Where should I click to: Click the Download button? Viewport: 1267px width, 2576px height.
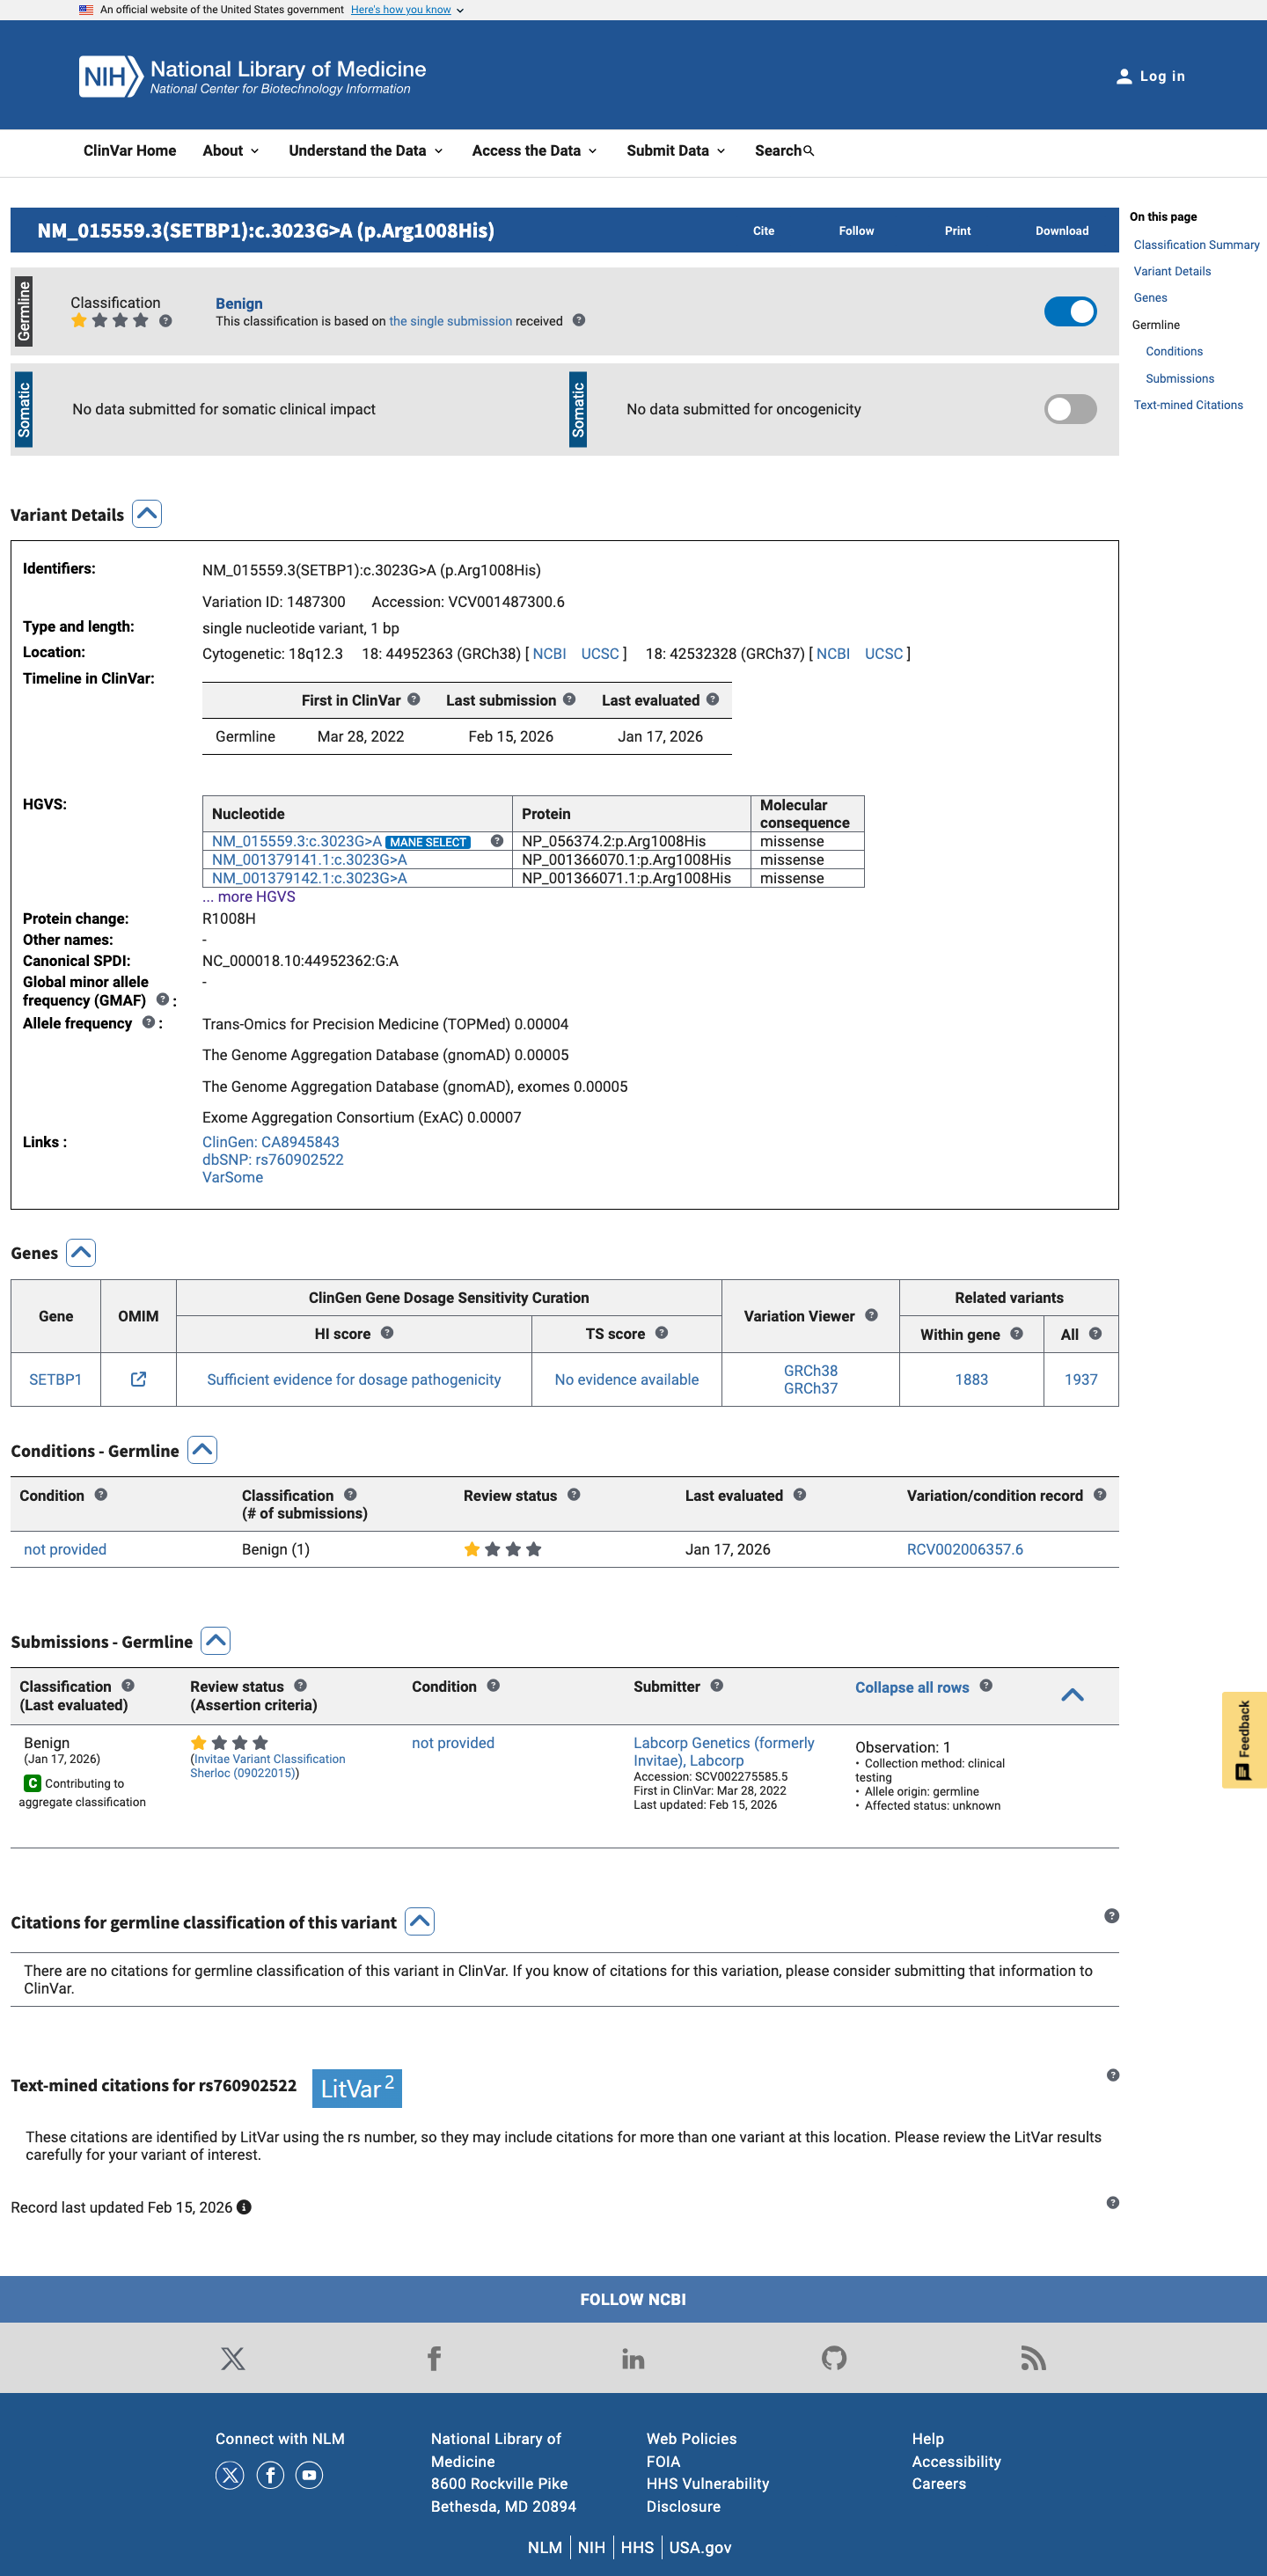[x=1062, y=231]
